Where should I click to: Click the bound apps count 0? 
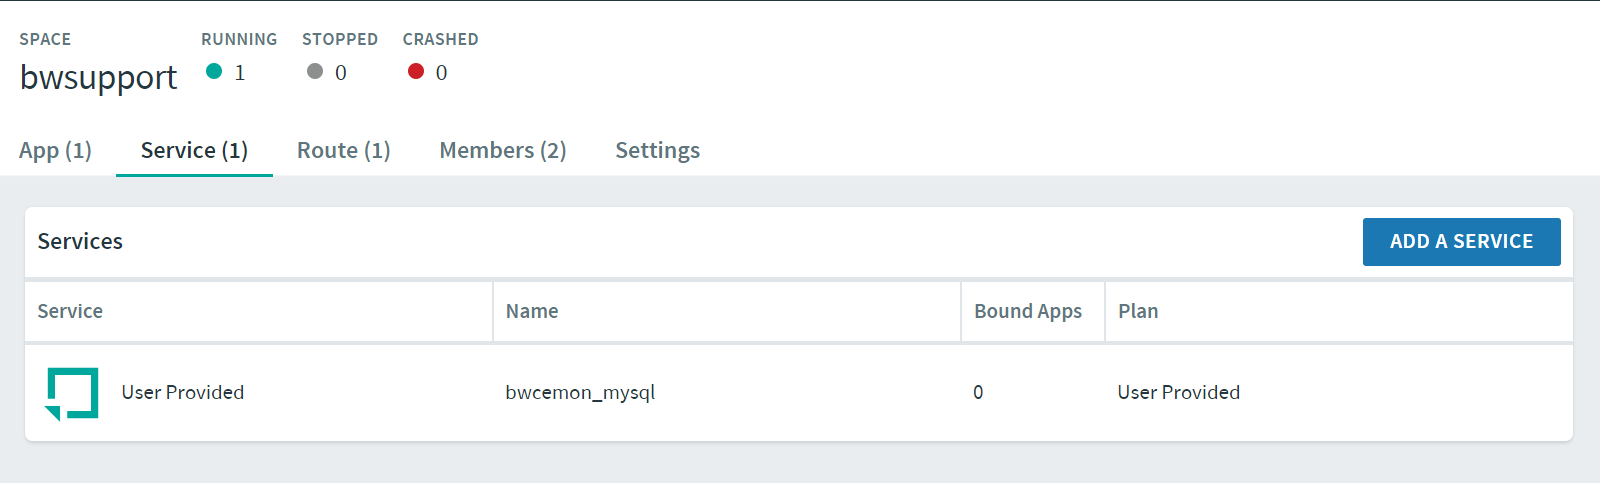point(978,392)
